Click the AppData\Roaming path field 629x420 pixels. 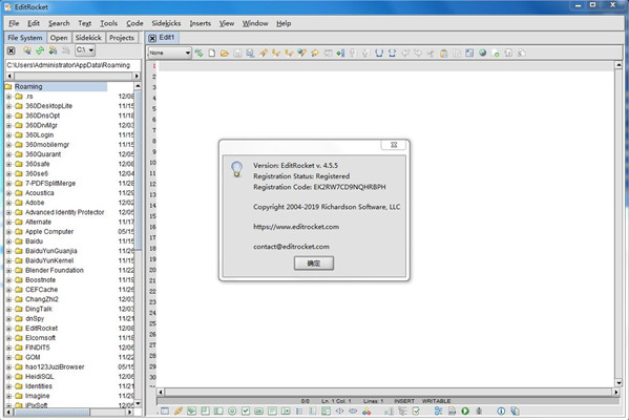[70, 65]
